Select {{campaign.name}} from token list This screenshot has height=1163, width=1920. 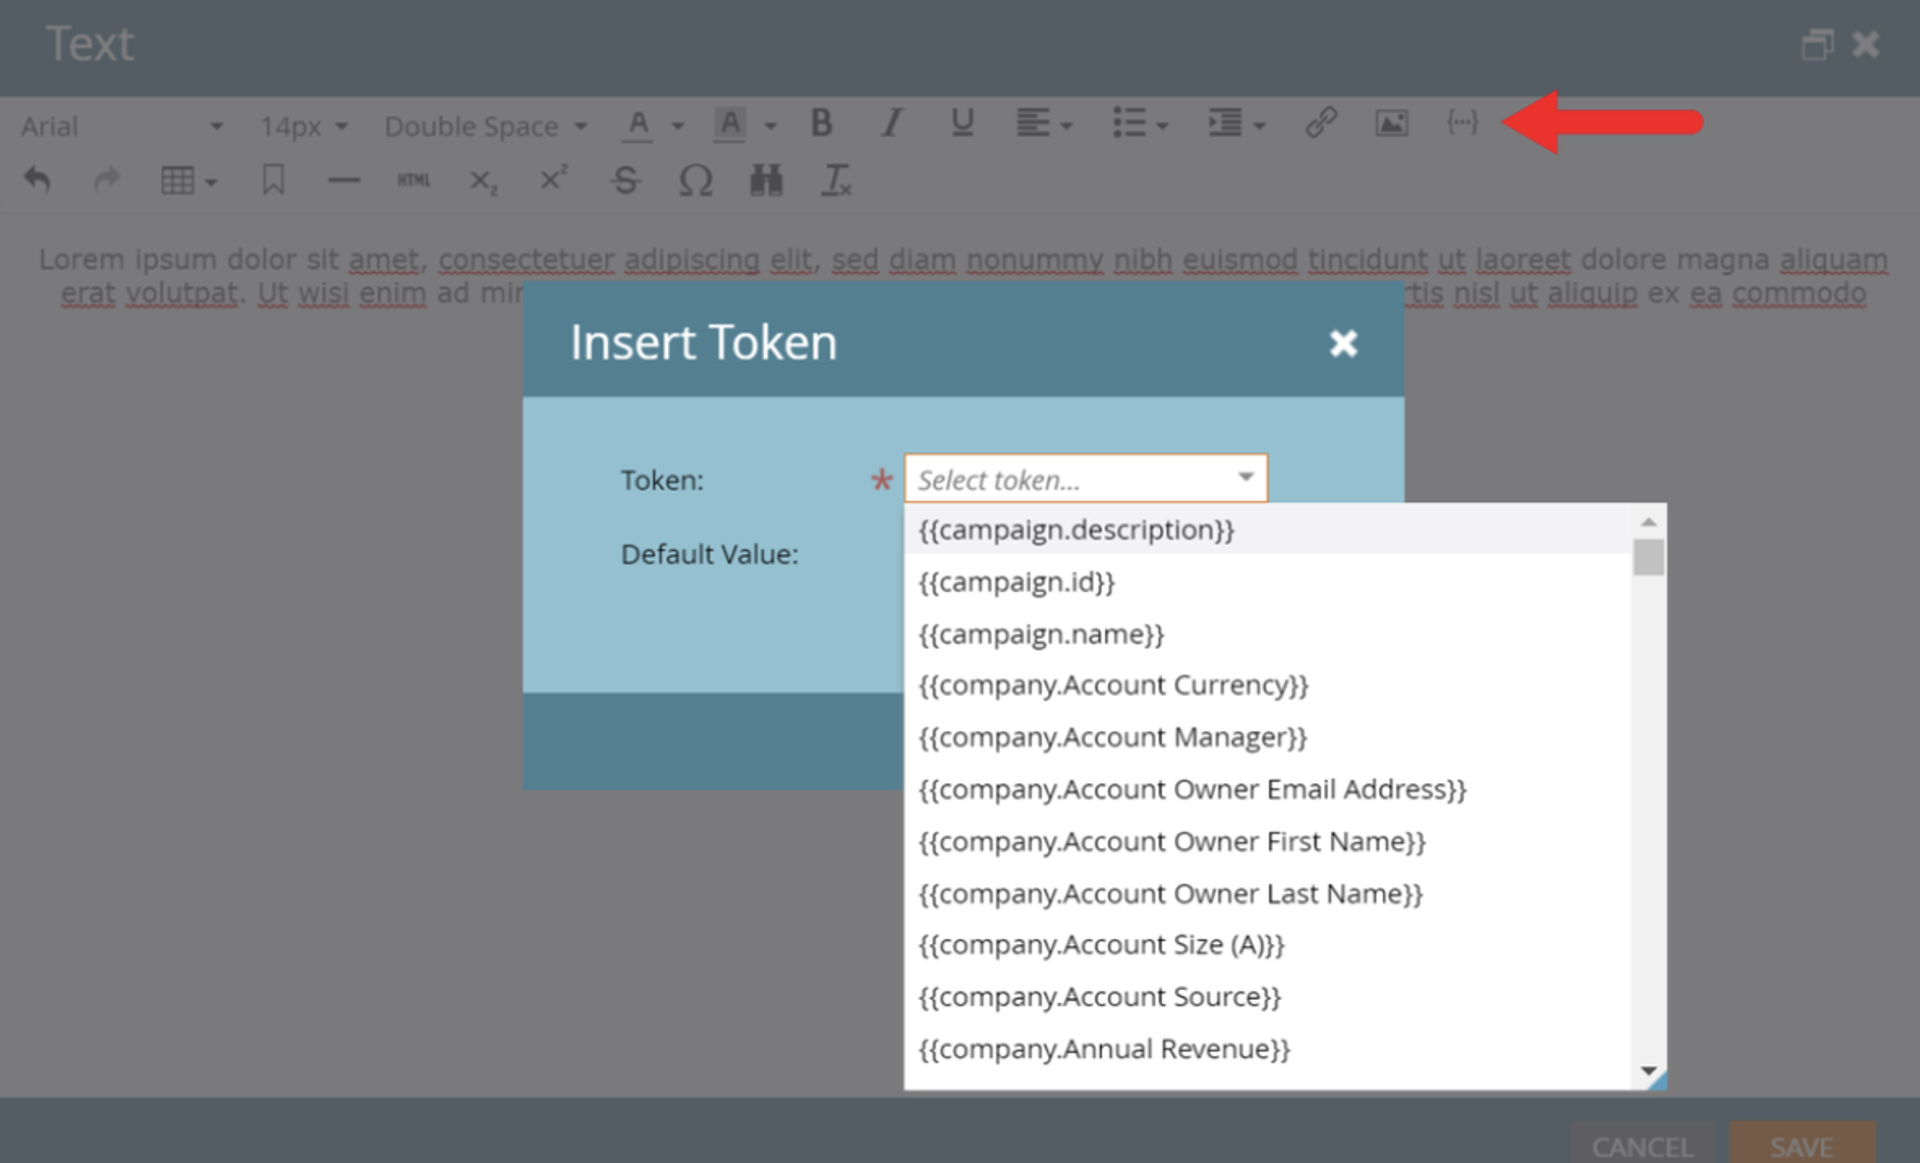tap(1041, 634)
